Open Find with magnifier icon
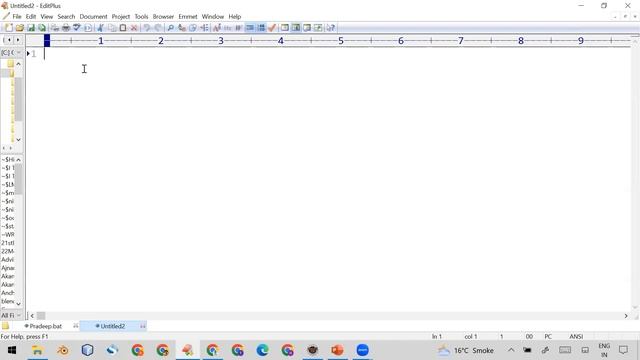This screenshot has width=640, height=360. pyautogui.click(x=171, y=28)
